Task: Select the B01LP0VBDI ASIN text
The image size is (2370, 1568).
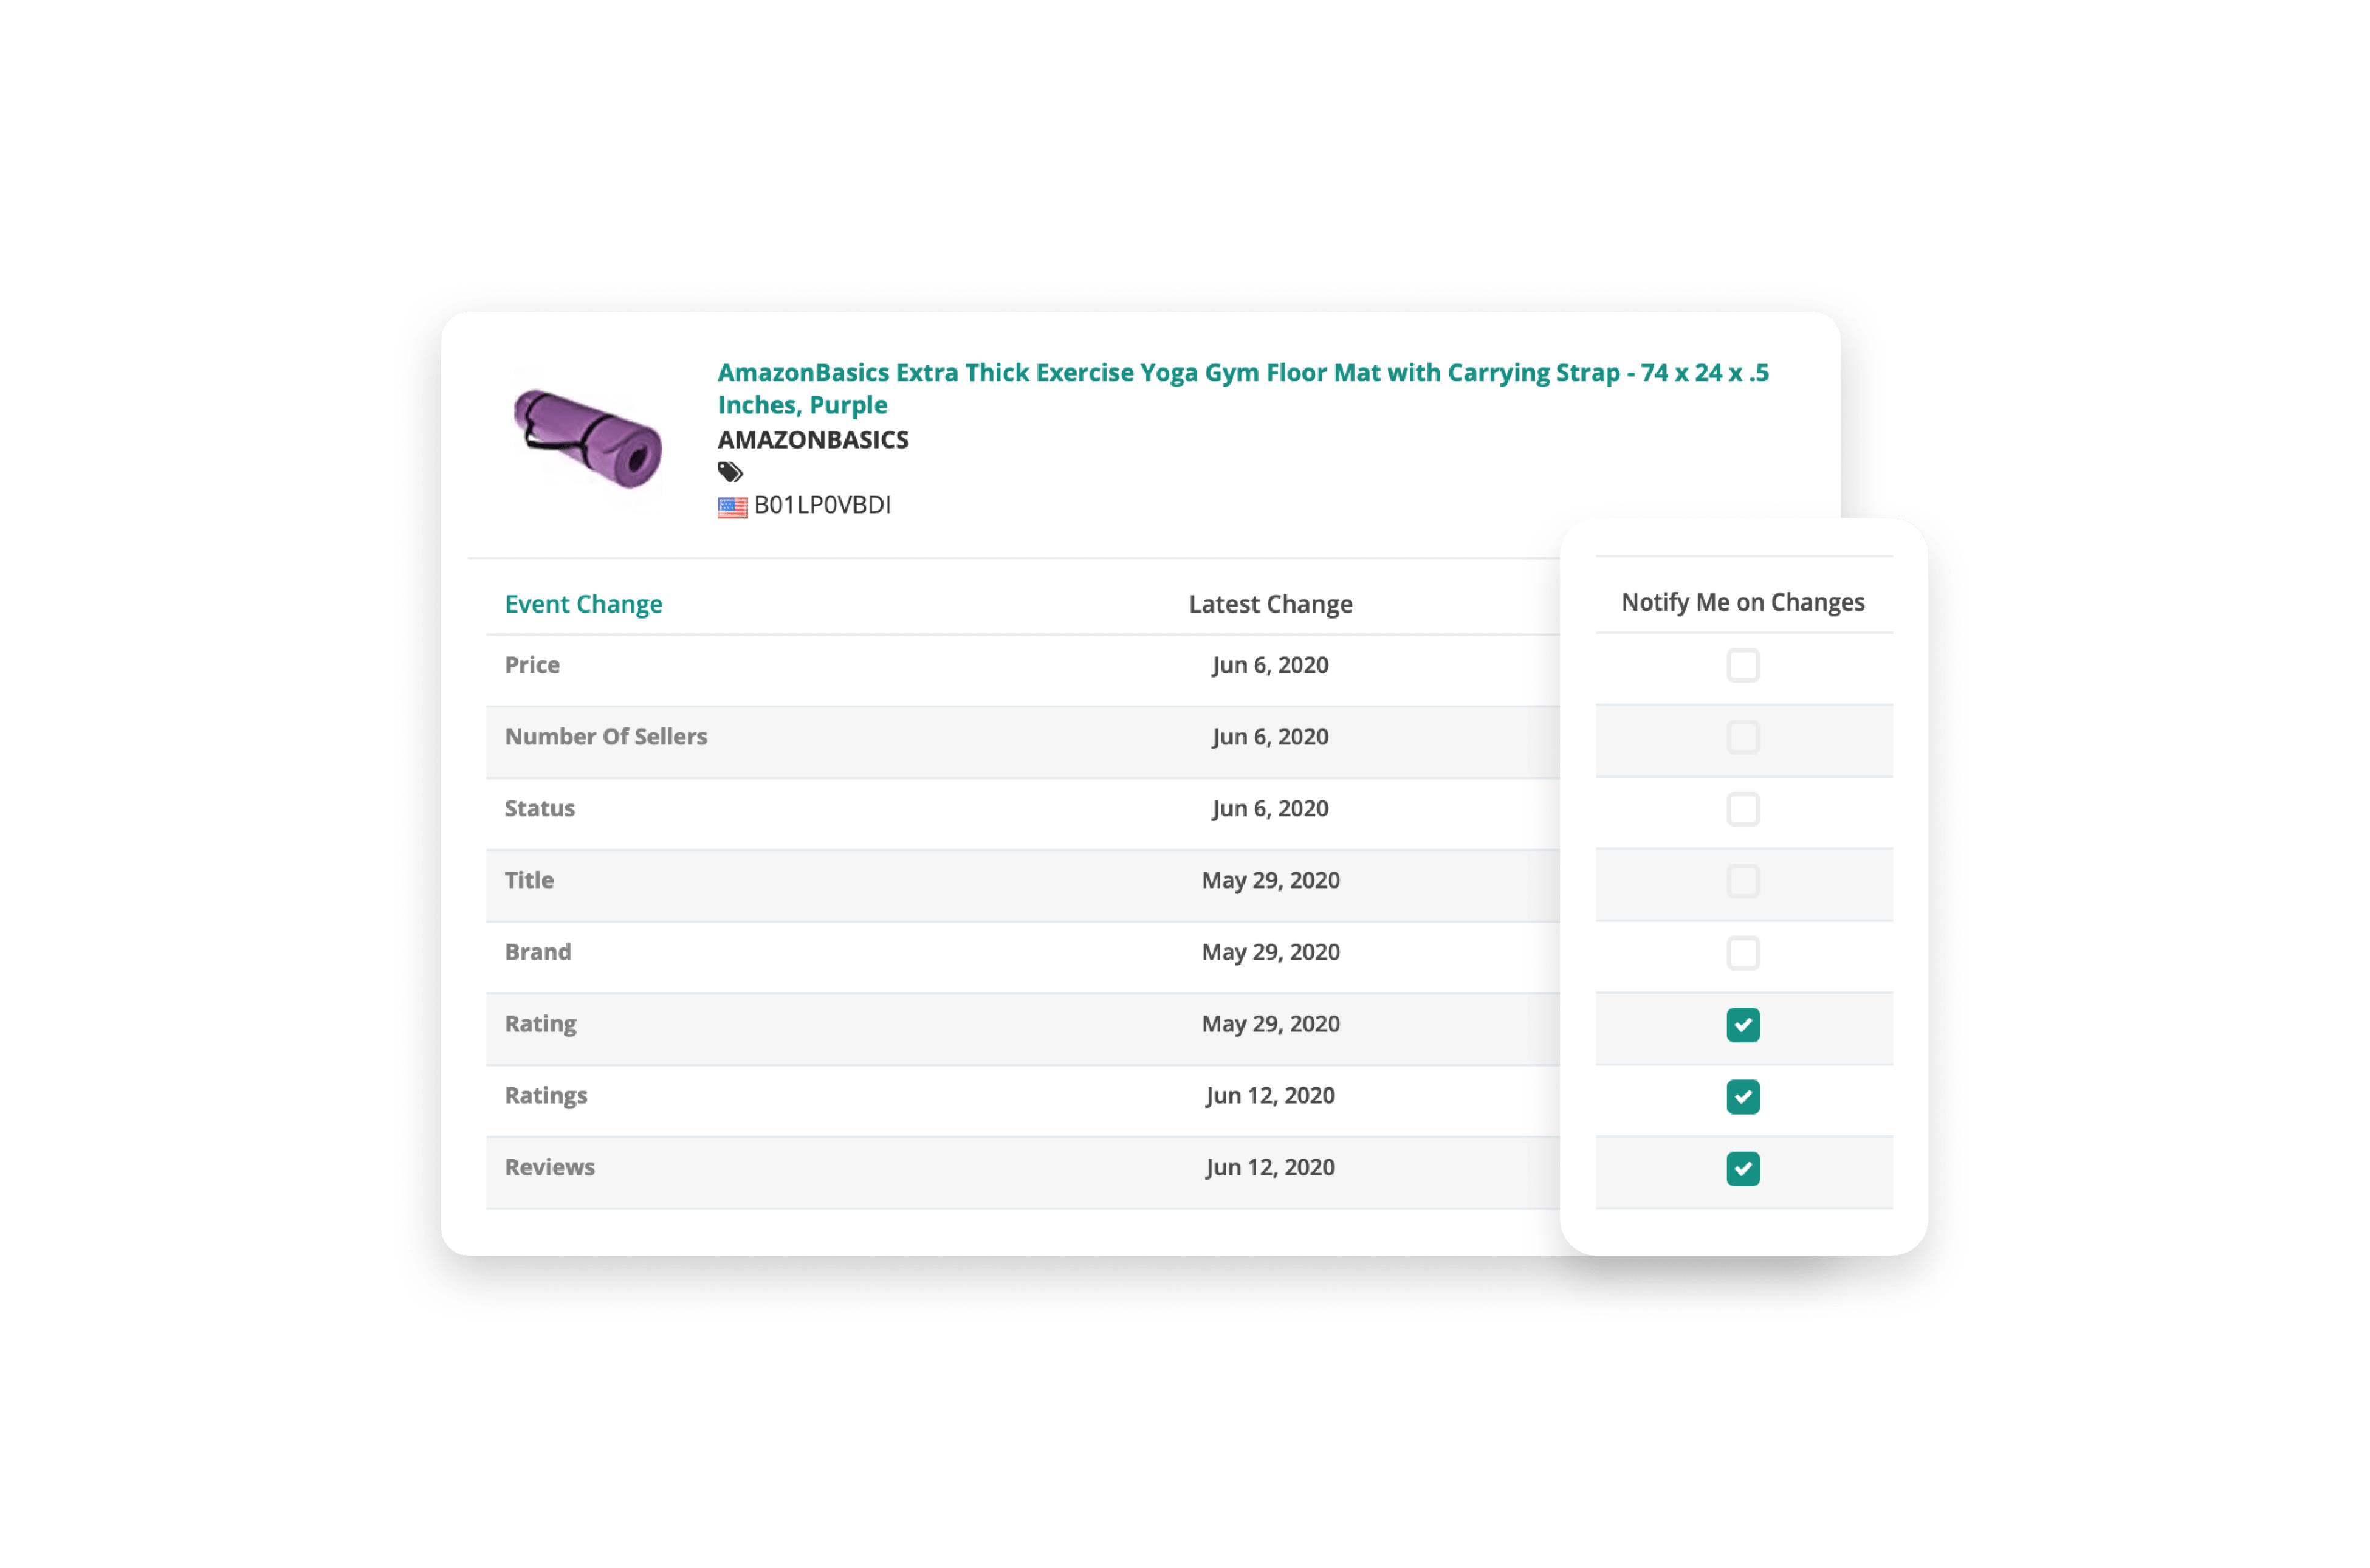Action: (822, 505)
